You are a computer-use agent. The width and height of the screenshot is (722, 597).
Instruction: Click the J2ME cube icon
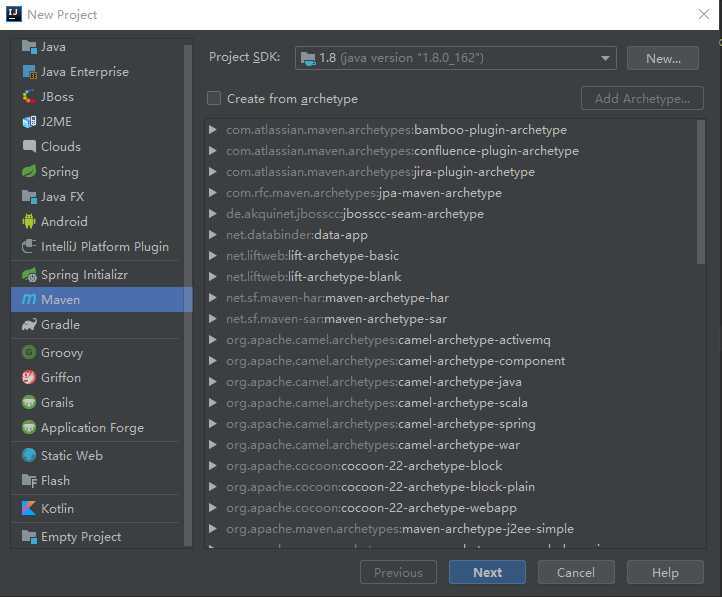pos(29,122)
